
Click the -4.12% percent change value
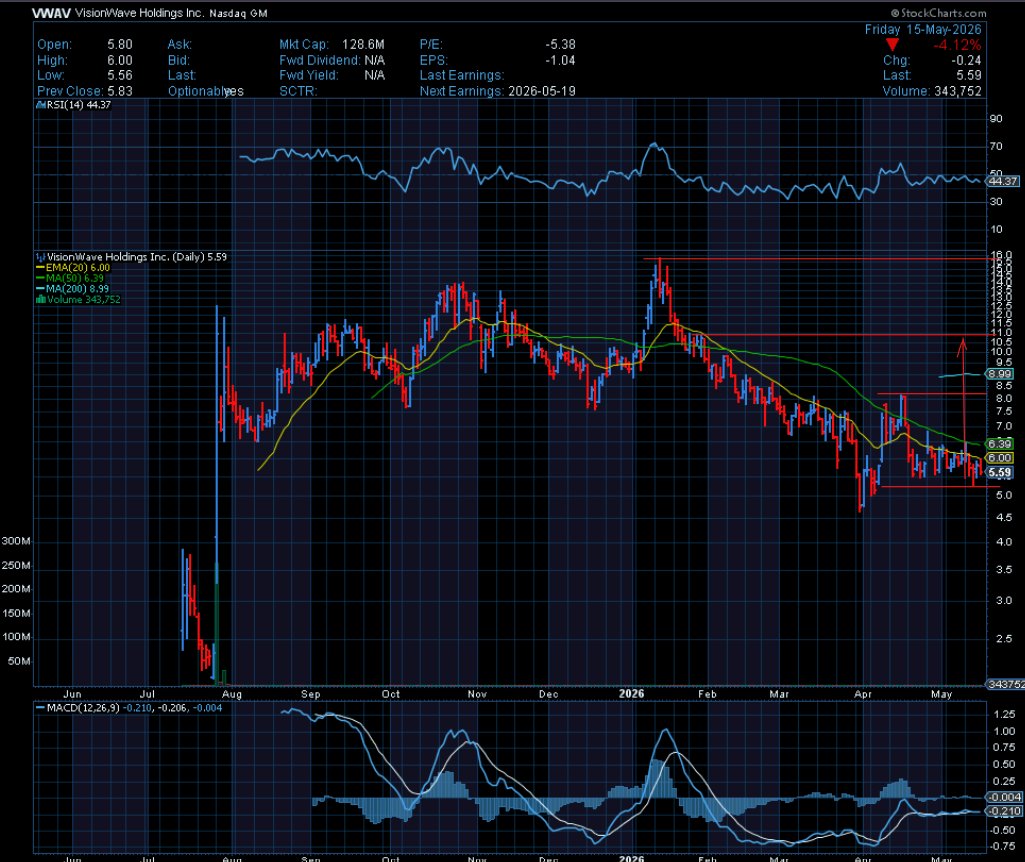957,45
